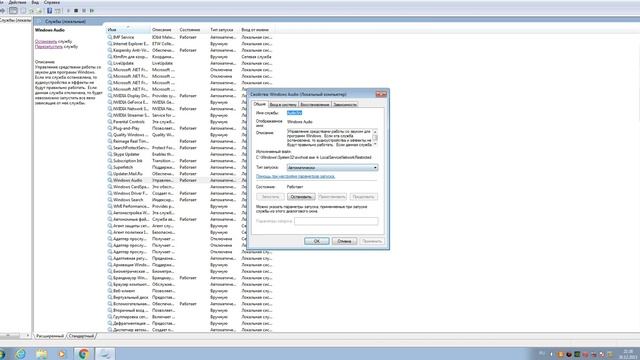The width and height of the screenshot is (640, 360).
Task: Click the highlighted service name field
Action: [x=294, y=113]
